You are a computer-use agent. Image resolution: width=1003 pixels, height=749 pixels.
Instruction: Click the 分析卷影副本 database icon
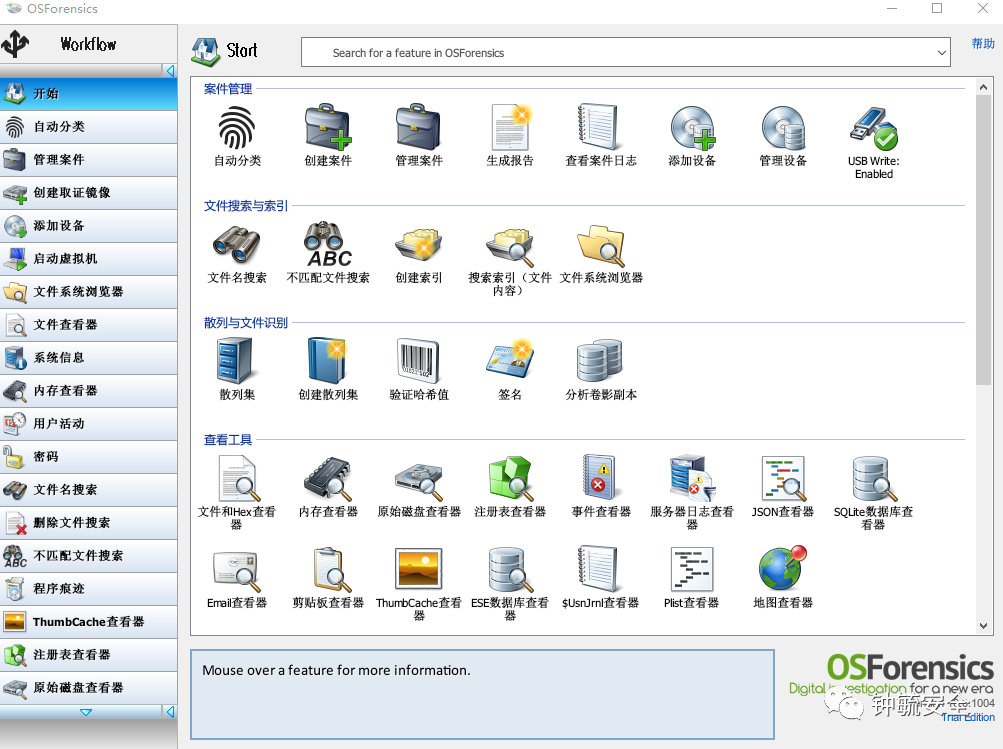(x=600, y=361)
